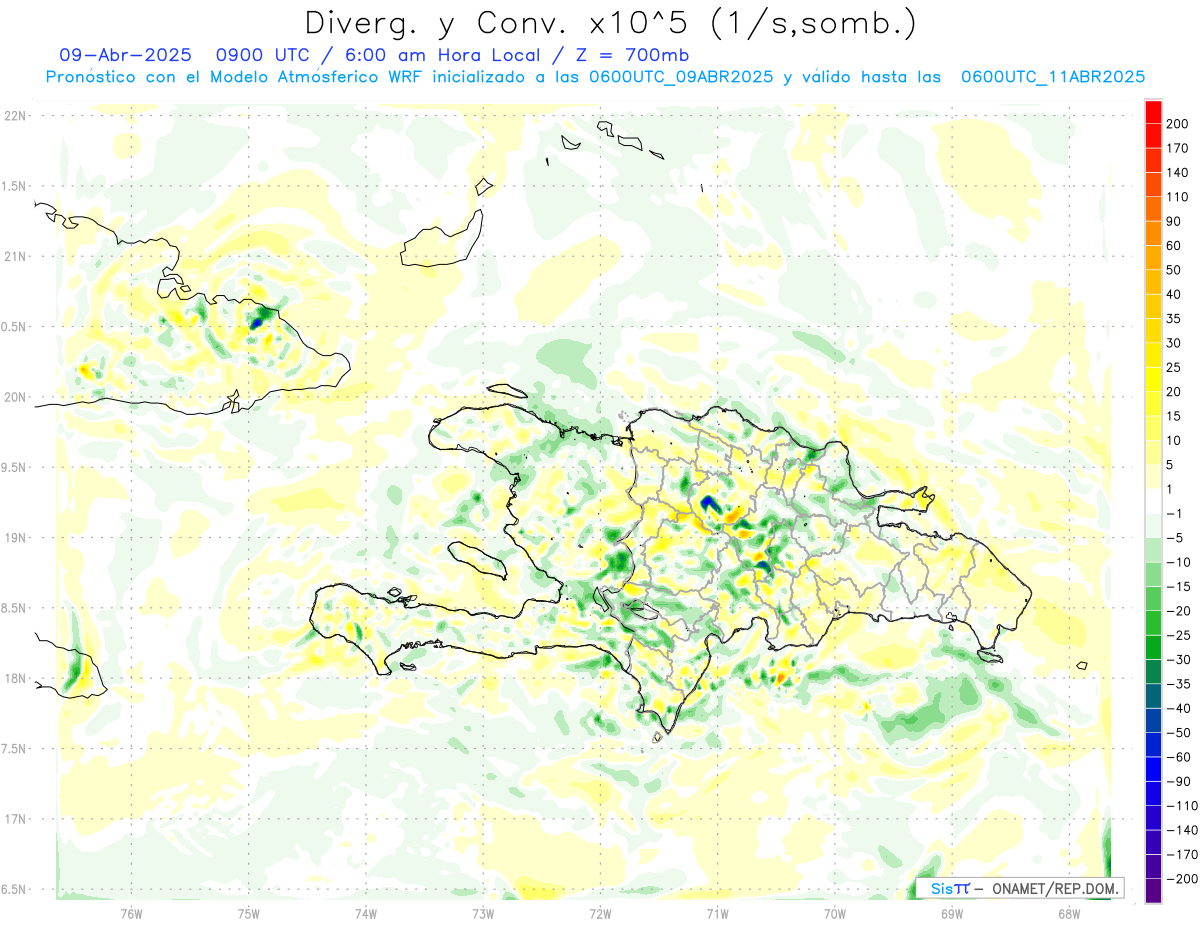
Task: Click the "75W" longitude label
Action: click(x=249, y=912)
